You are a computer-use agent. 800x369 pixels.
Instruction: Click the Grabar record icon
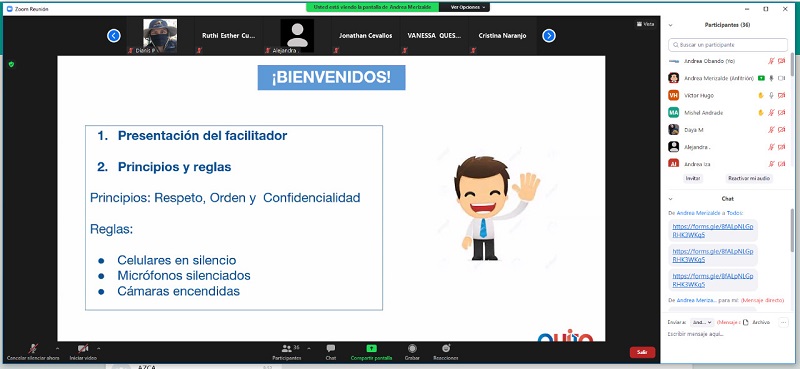[x=412, y=349]
